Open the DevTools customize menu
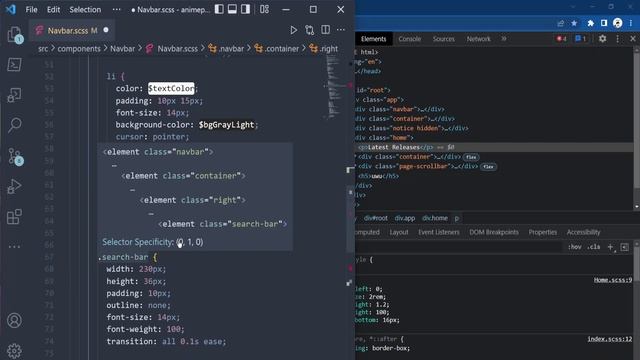Image resolution: width=640 pixels, height=360 pixels. [618, 39]
